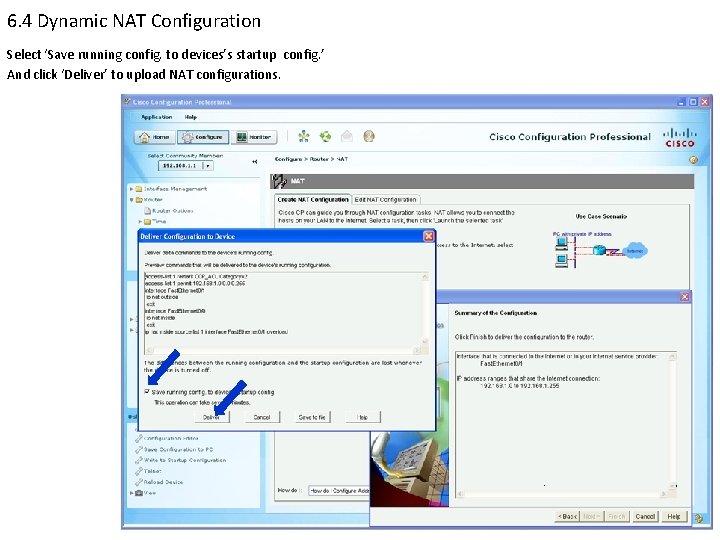Click the green refresh icon in toolbar
The width and height of the screenshot is (720, 540).
[x=325, y=136]
